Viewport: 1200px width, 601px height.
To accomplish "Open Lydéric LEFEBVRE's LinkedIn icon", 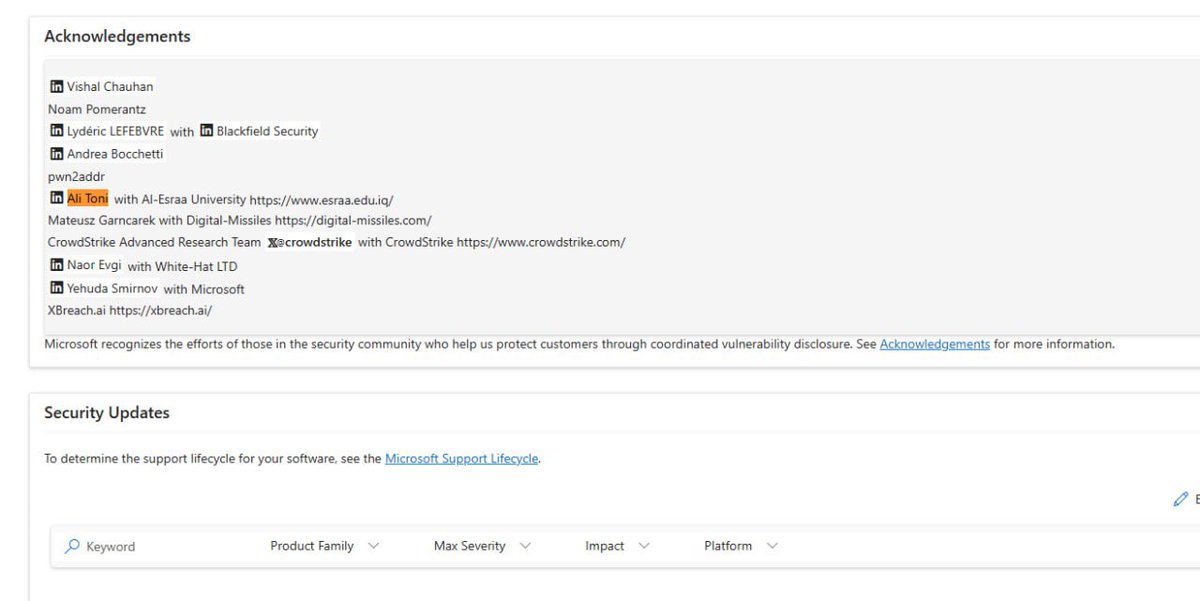I will (57, 131).
